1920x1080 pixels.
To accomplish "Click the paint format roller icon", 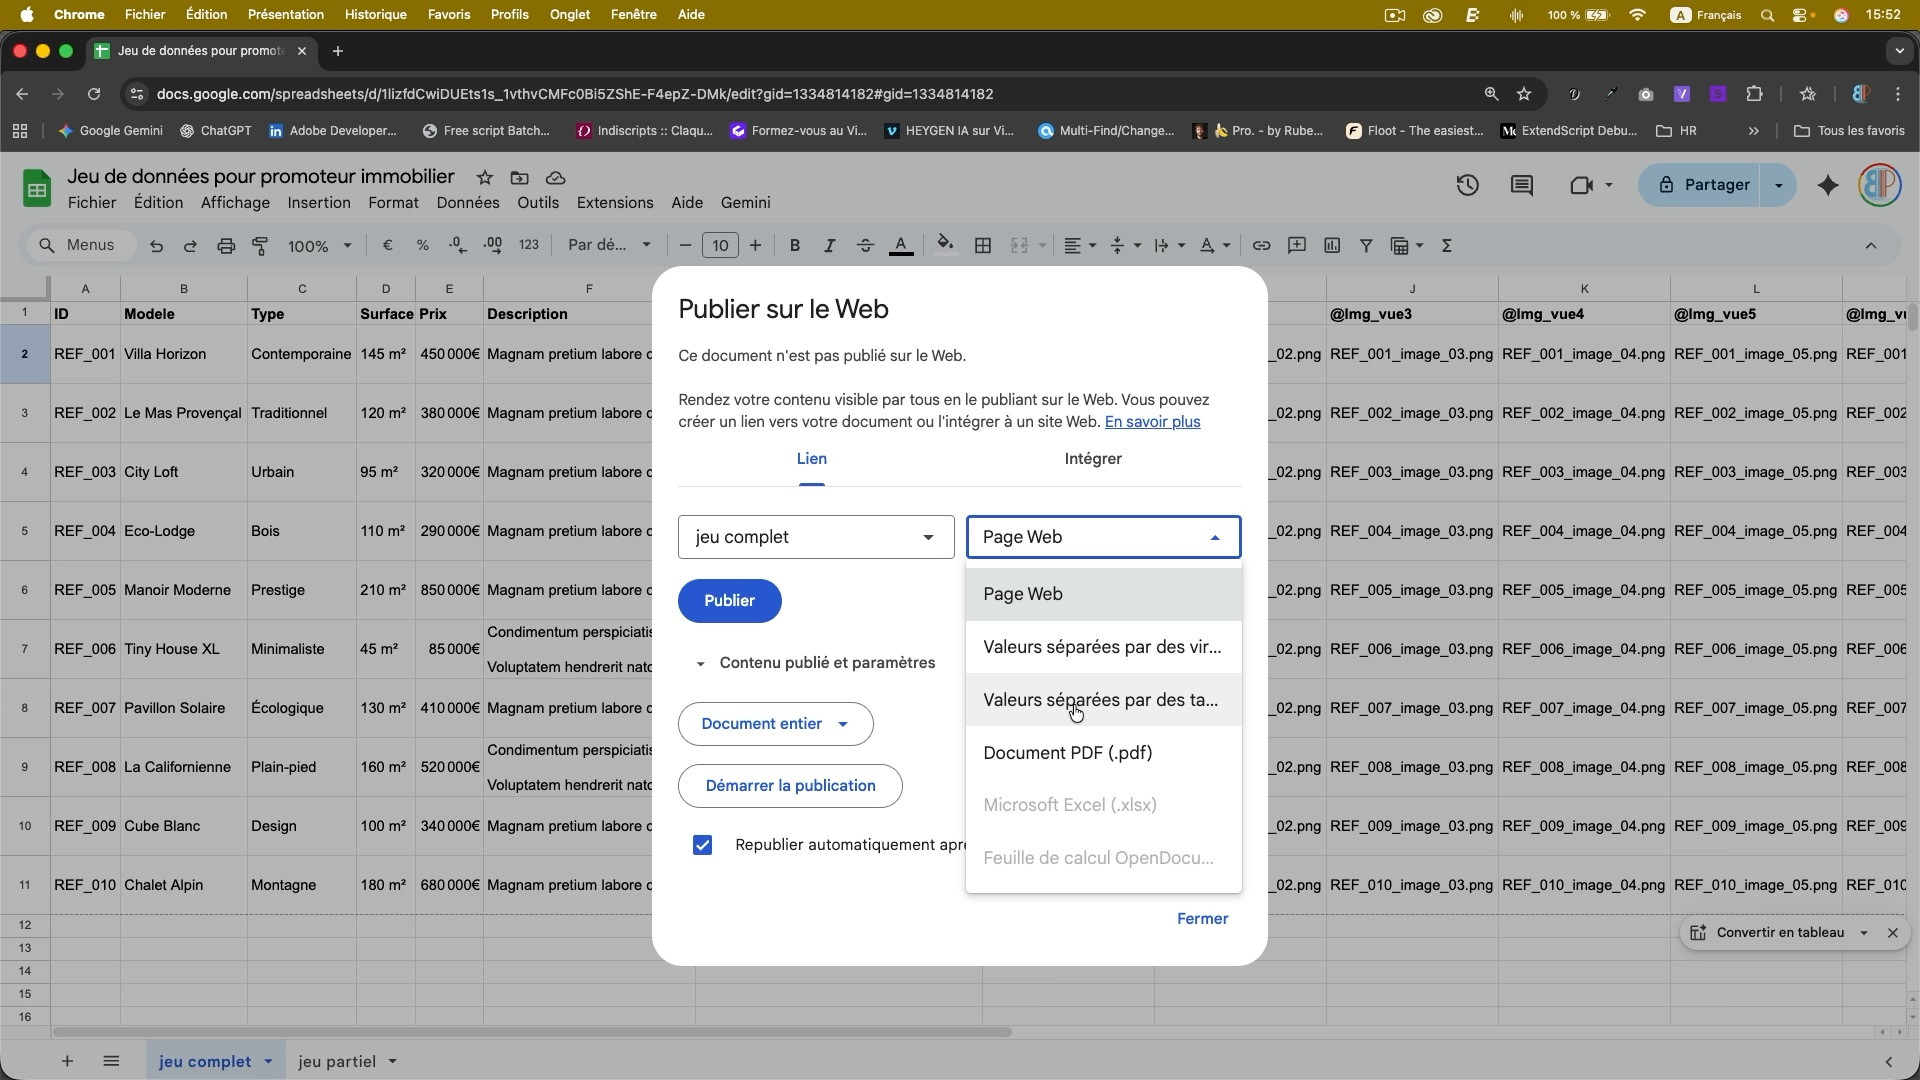I will coord(260,245).
